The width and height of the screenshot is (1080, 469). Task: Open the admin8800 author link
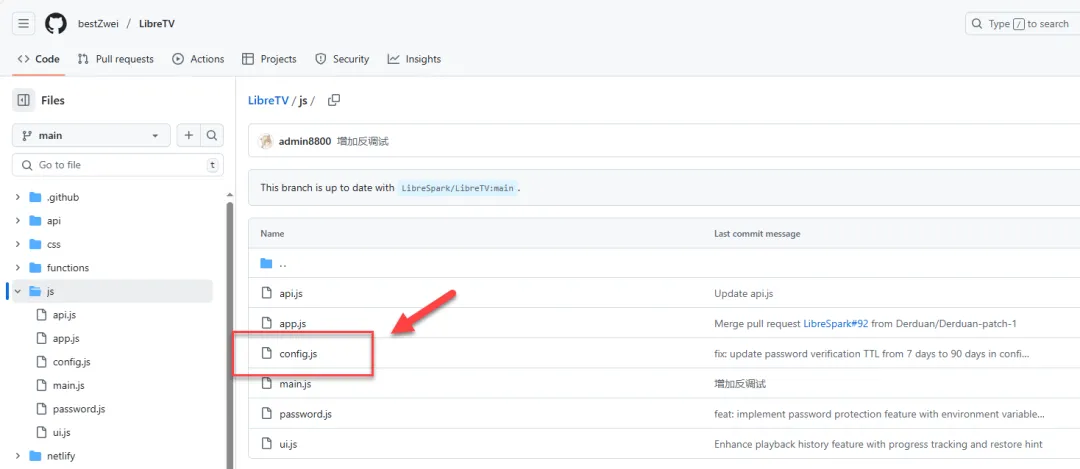(x=304, y=142)
